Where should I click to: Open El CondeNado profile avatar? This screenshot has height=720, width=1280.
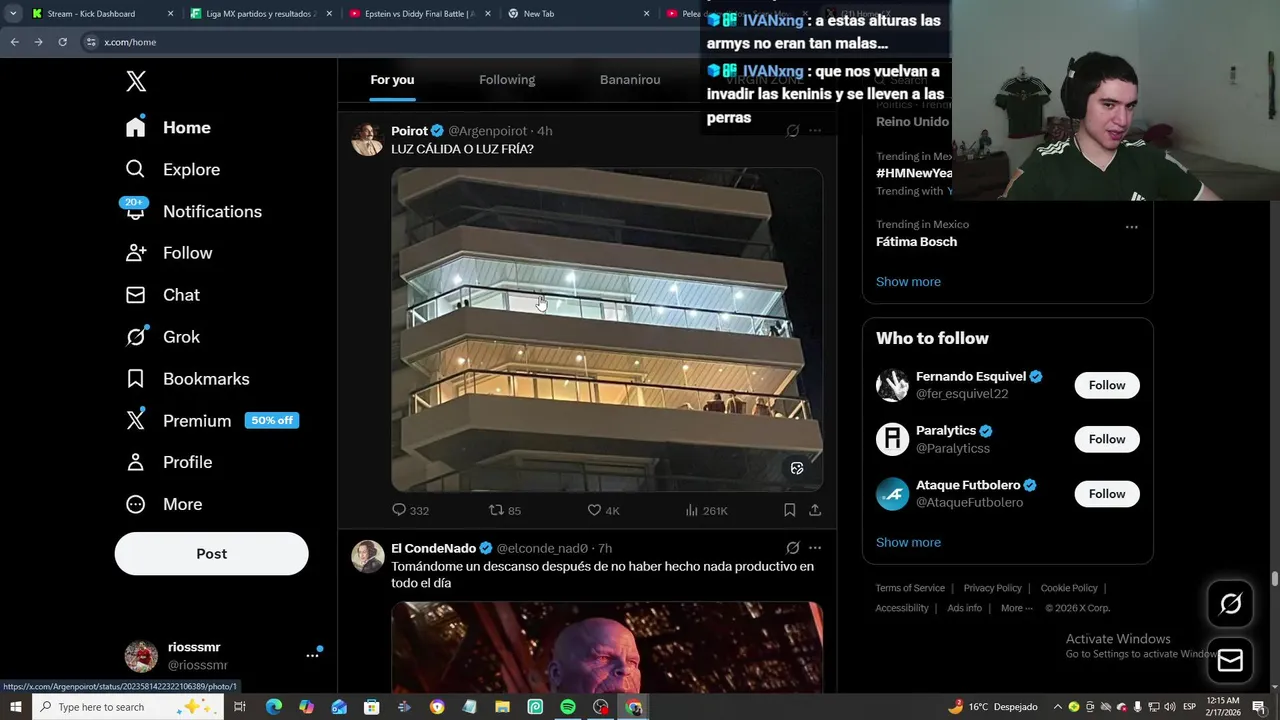(367, 557)
